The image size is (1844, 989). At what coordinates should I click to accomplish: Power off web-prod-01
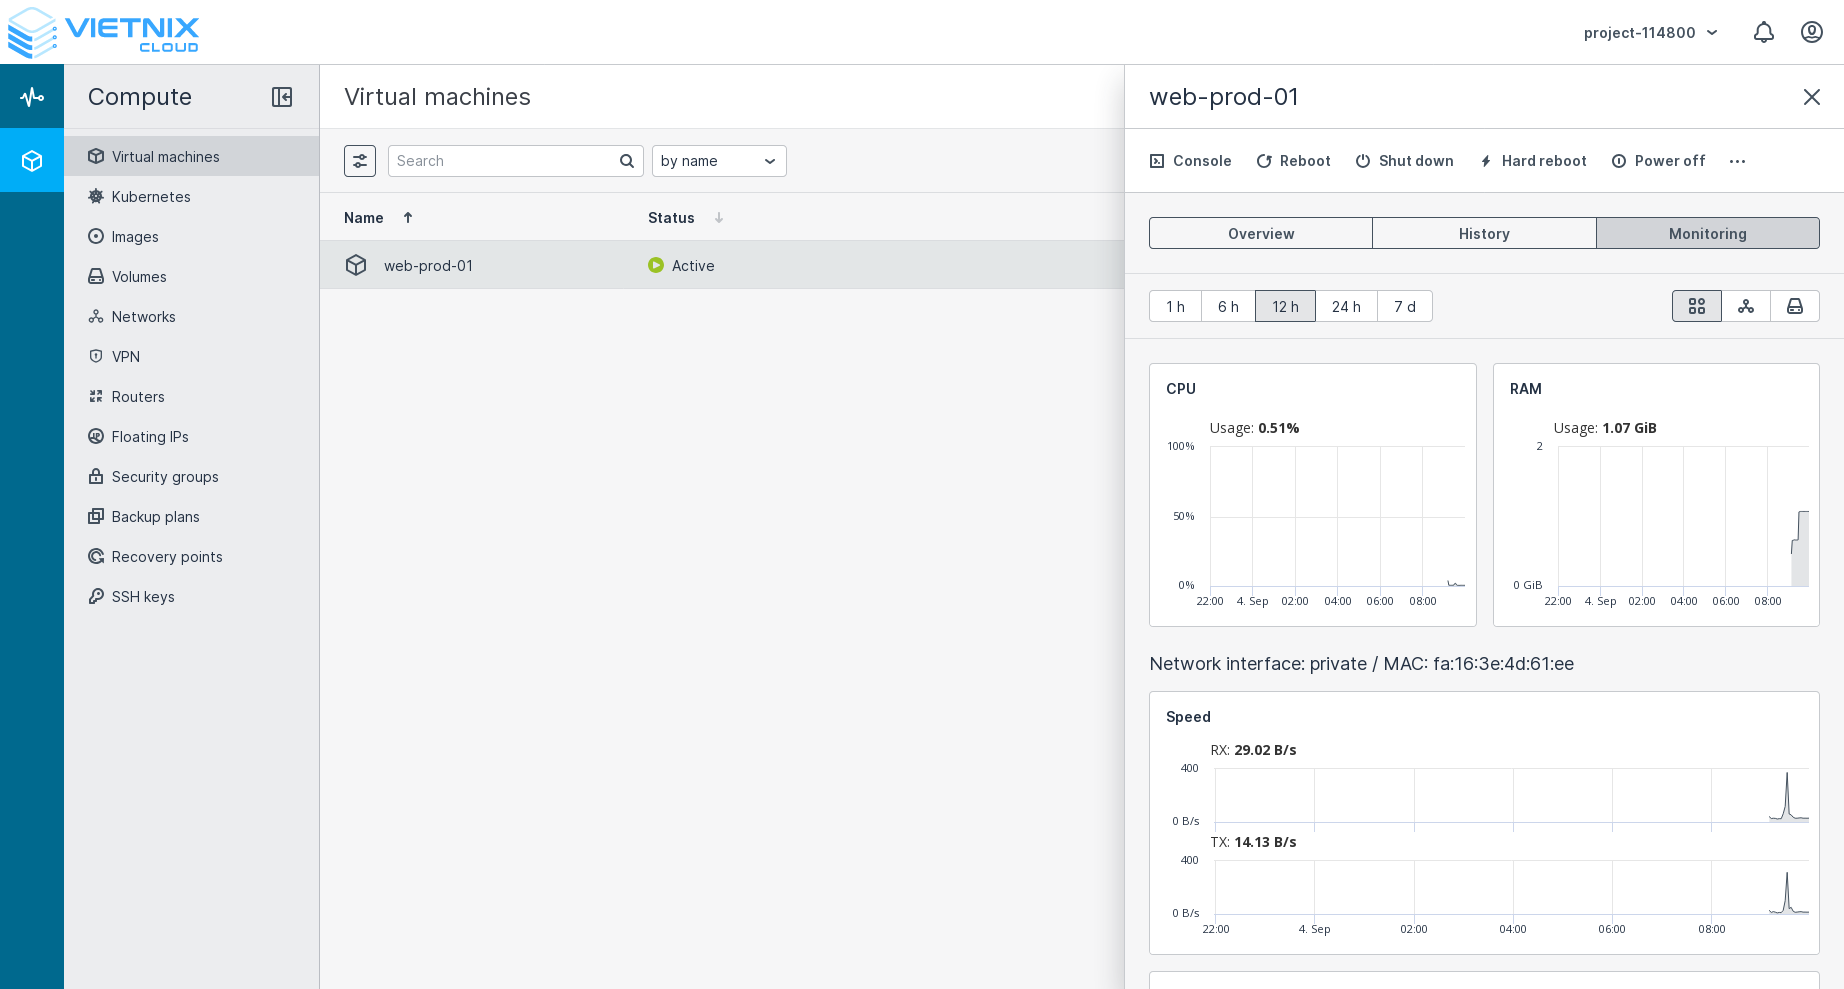pos(1658,160)
